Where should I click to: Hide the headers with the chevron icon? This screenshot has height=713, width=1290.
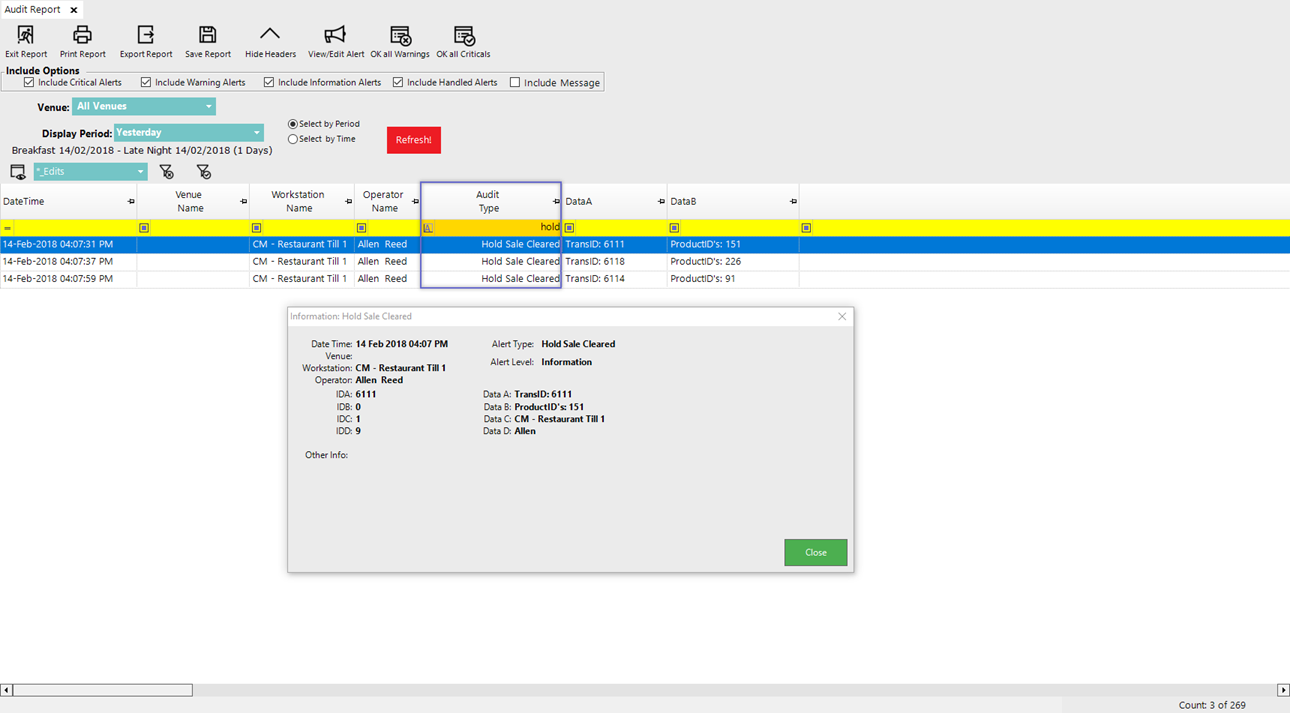tap(270, 36)
